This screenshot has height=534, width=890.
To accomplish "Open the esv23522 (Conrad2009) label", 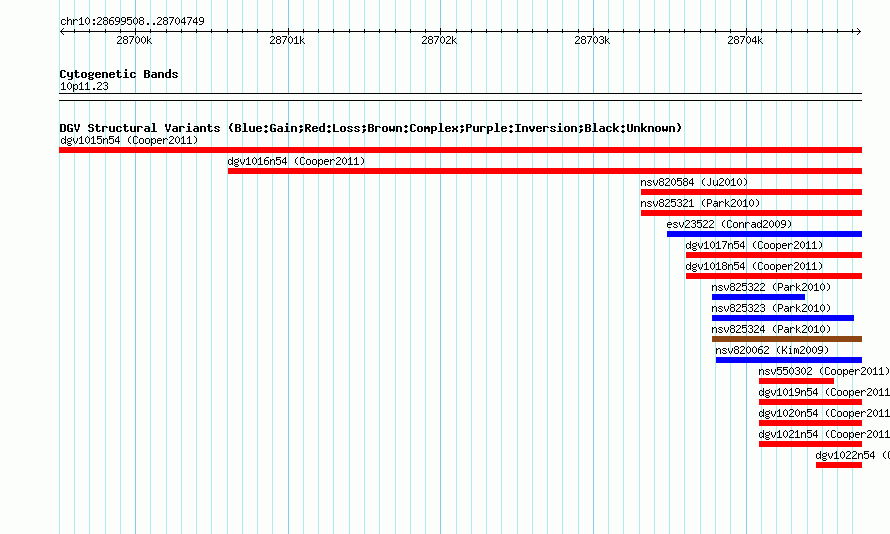I will pos(729,224).
